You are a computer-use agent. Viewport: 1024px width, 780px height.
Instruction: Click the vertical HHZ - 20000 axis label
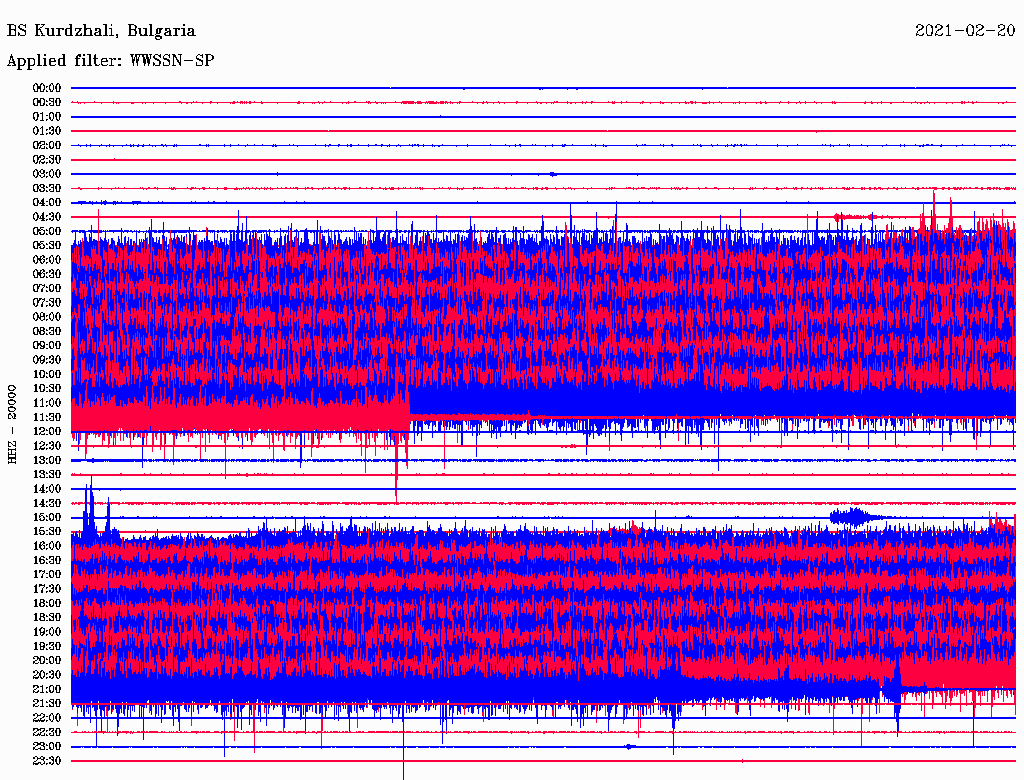click(12, 423)
